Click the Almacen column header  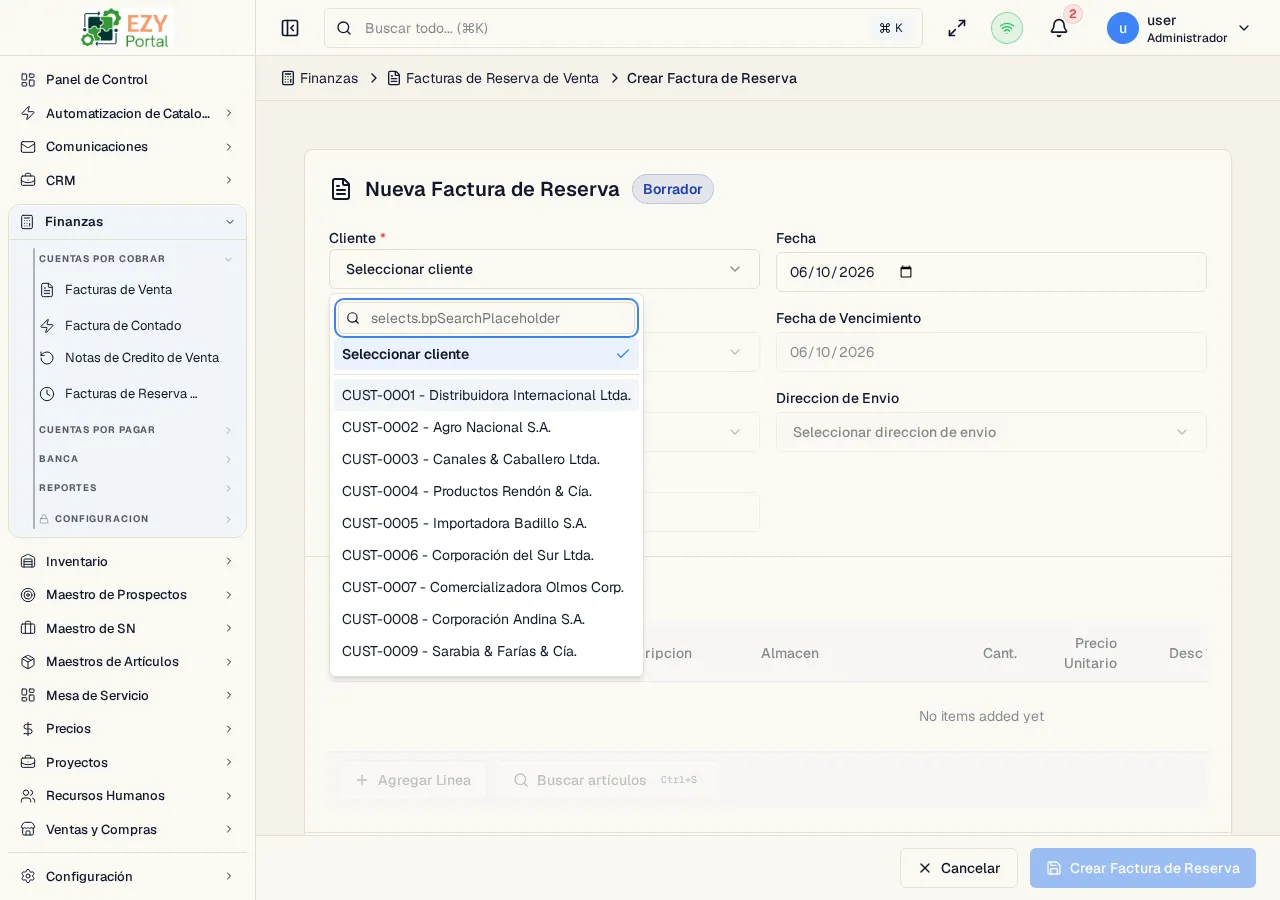(790, 653)
